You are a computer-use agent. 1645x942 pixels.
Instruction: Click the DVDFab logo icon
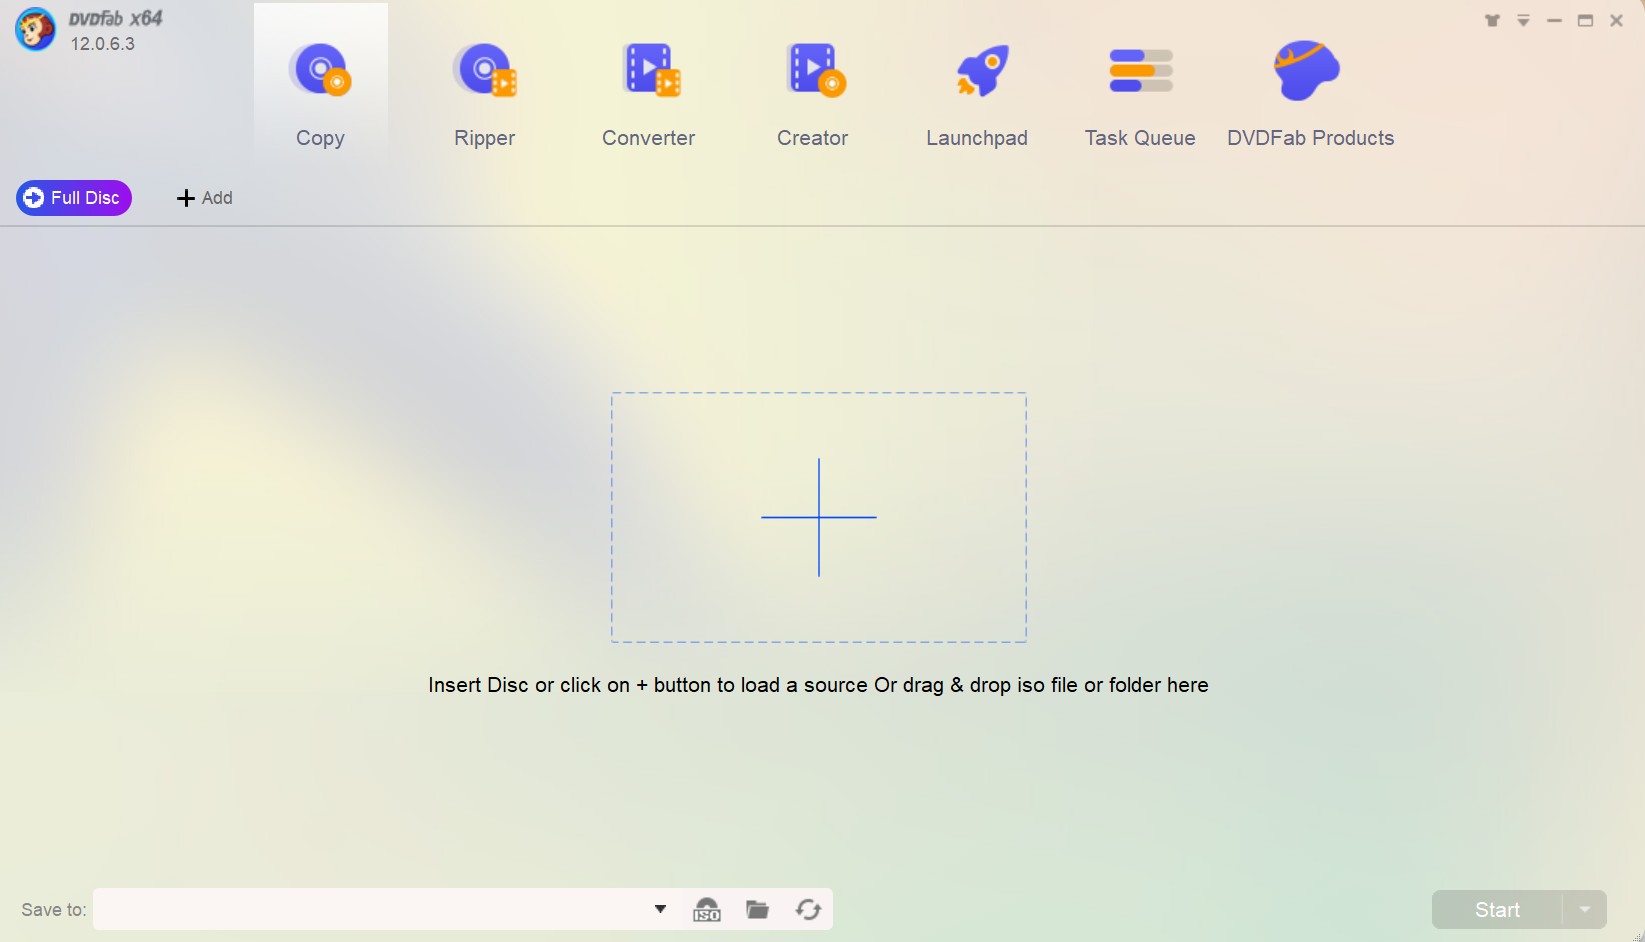[35, 29]
